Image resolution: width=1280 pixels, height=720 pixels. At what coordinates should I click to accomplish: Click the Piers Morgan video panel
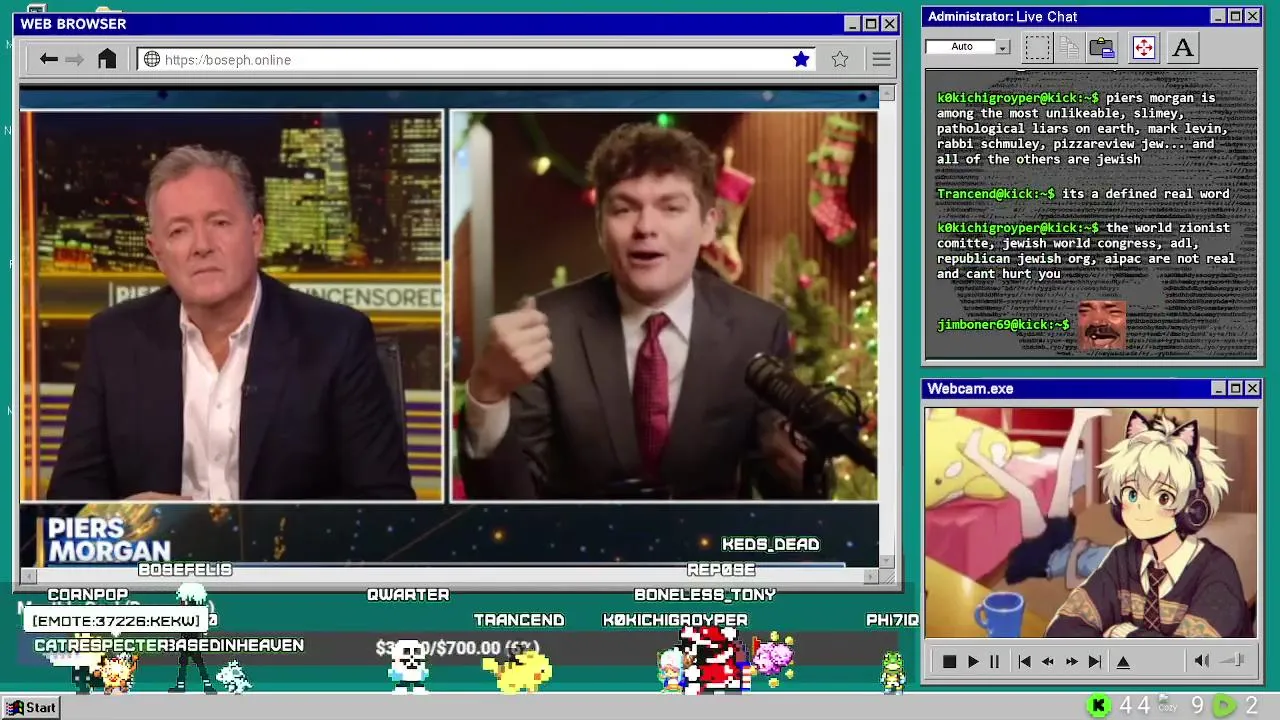(231, 305)
